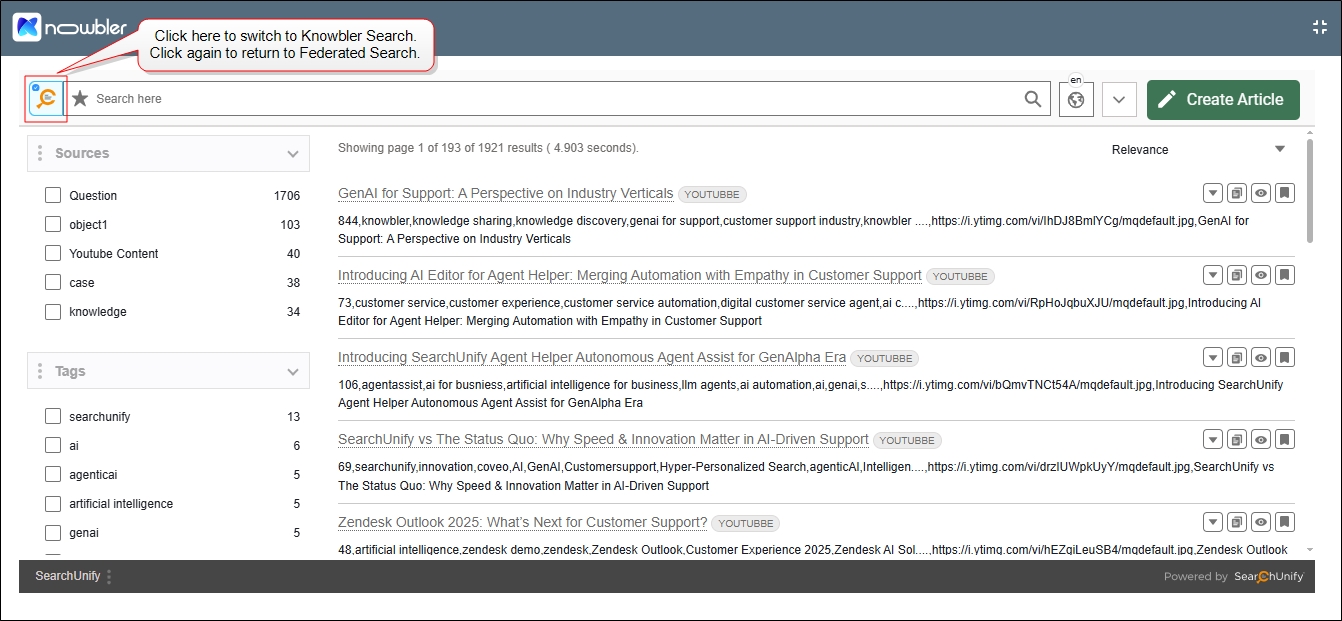The width and height of the screenshot is (1342, 621).
Task: Bookmark the Introducing AI Editor result
Action: (x=1286, y=275)
